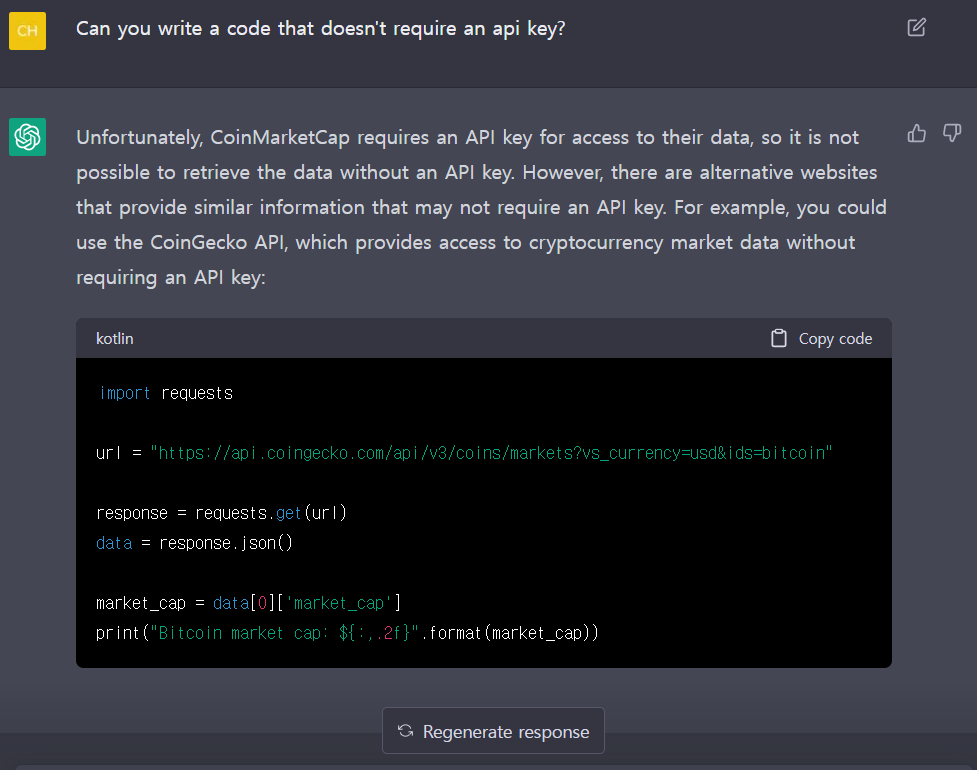
Task: Click the yellow CH user avatar
Action: click(27, 31)
